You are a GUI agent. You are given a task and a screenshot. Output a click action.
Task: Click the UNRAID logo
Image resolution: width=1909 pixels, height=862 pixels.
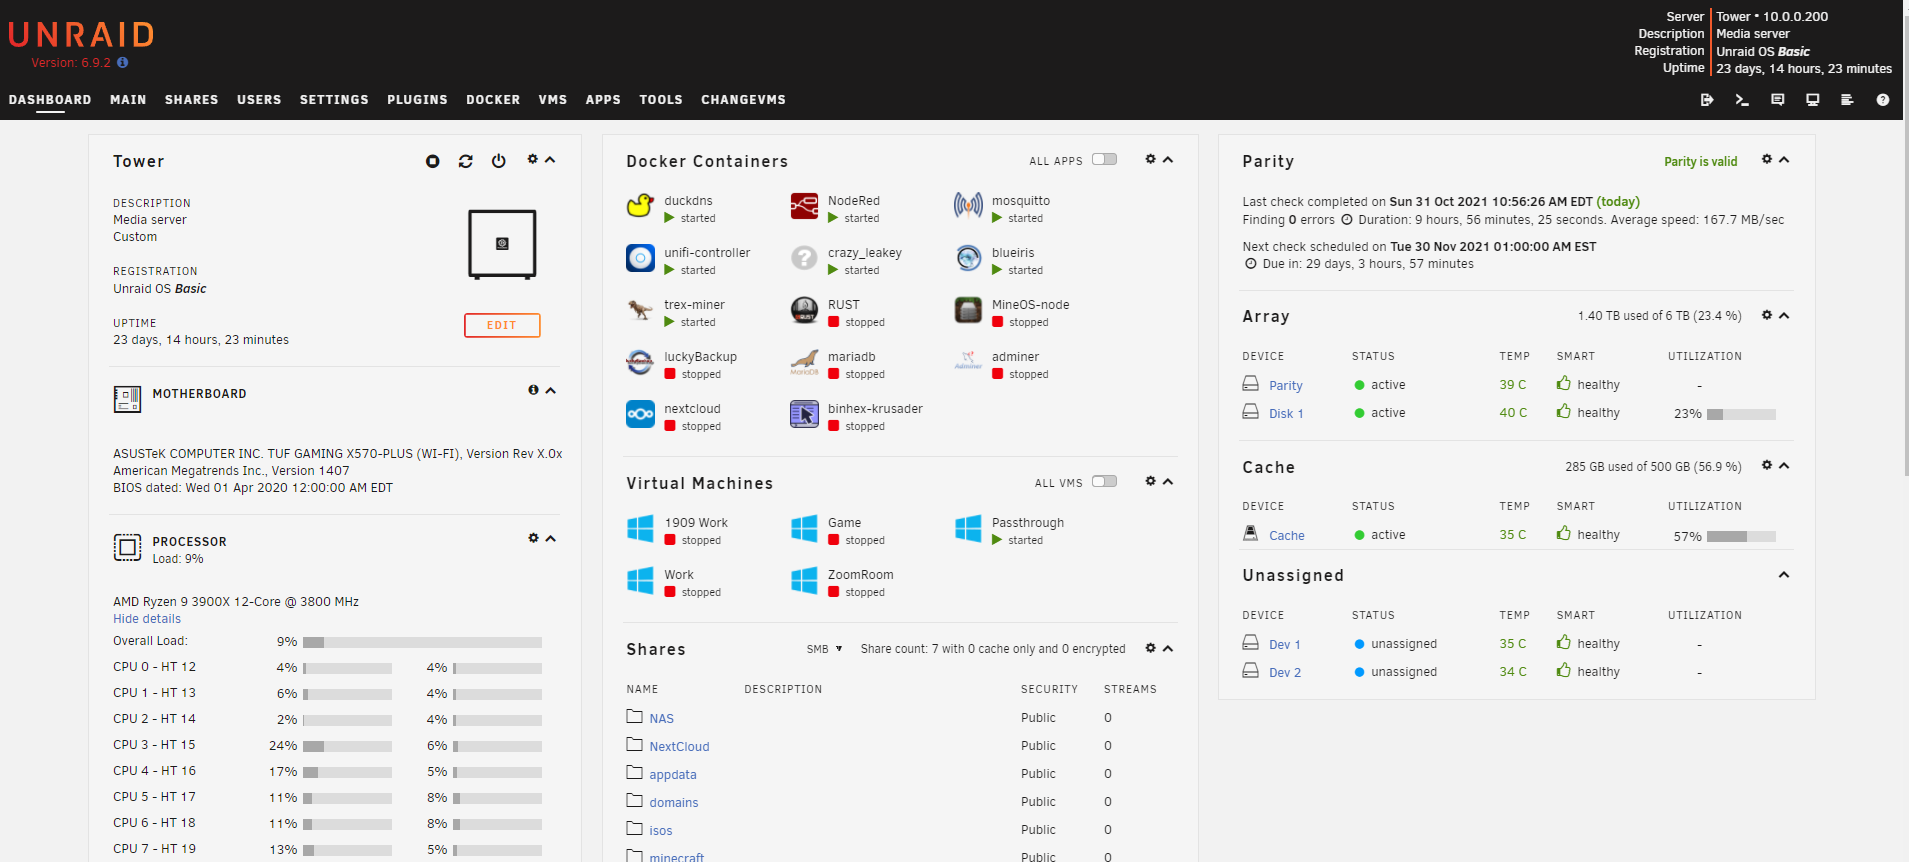click(x=81, y=35)
